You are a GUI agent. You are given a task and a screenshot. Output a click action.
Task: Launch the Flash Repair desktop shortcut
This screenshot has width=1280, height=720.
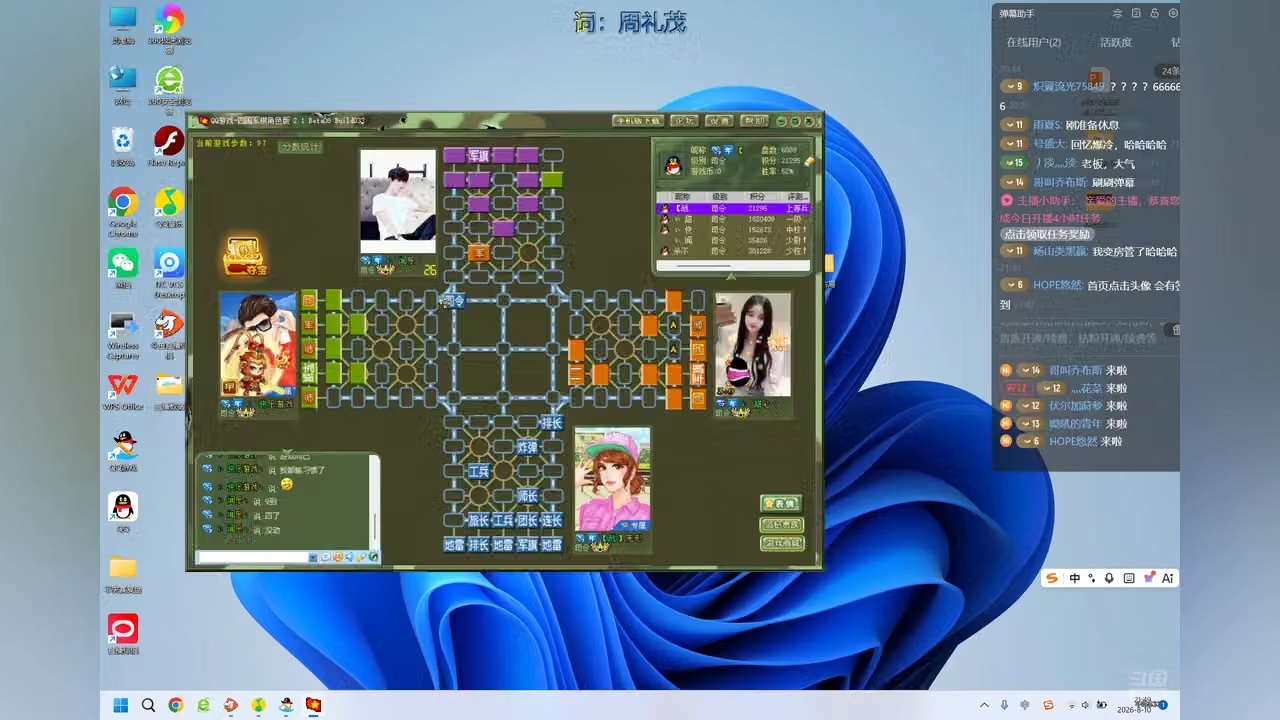coord(169,146)
